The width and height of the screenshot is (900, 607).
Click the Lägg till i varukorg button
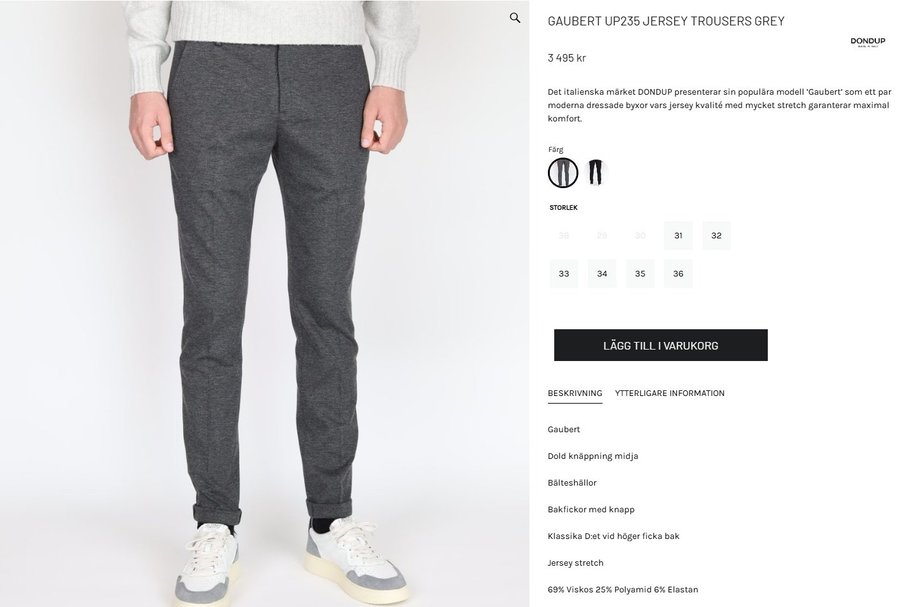pyautogui.click(x=661, y=345)
